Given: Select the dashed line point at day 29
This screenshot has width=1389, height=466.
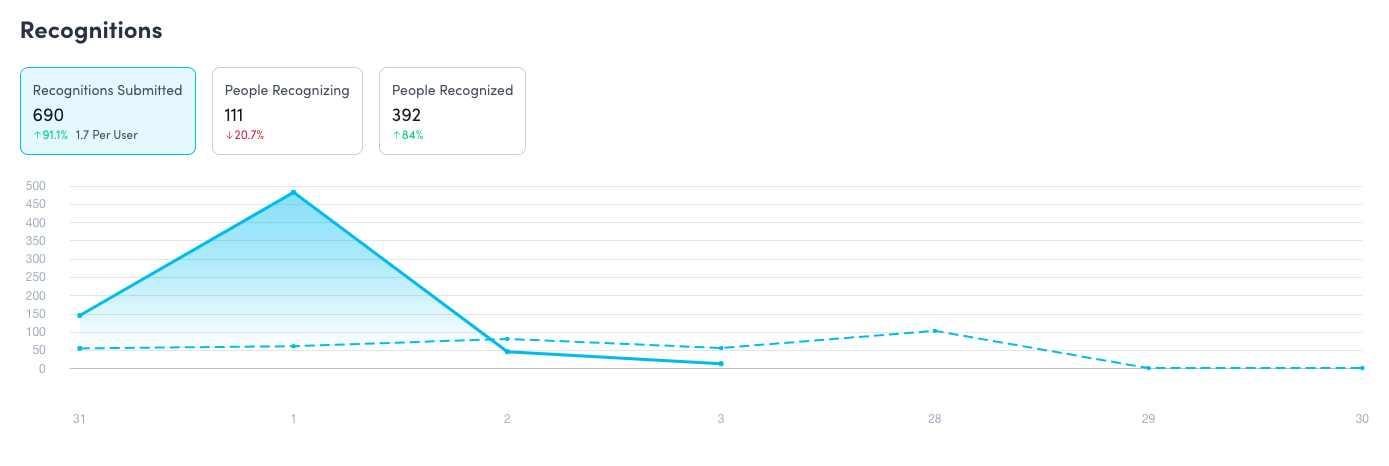Looking at the screenshot, I should point(1148,368).
